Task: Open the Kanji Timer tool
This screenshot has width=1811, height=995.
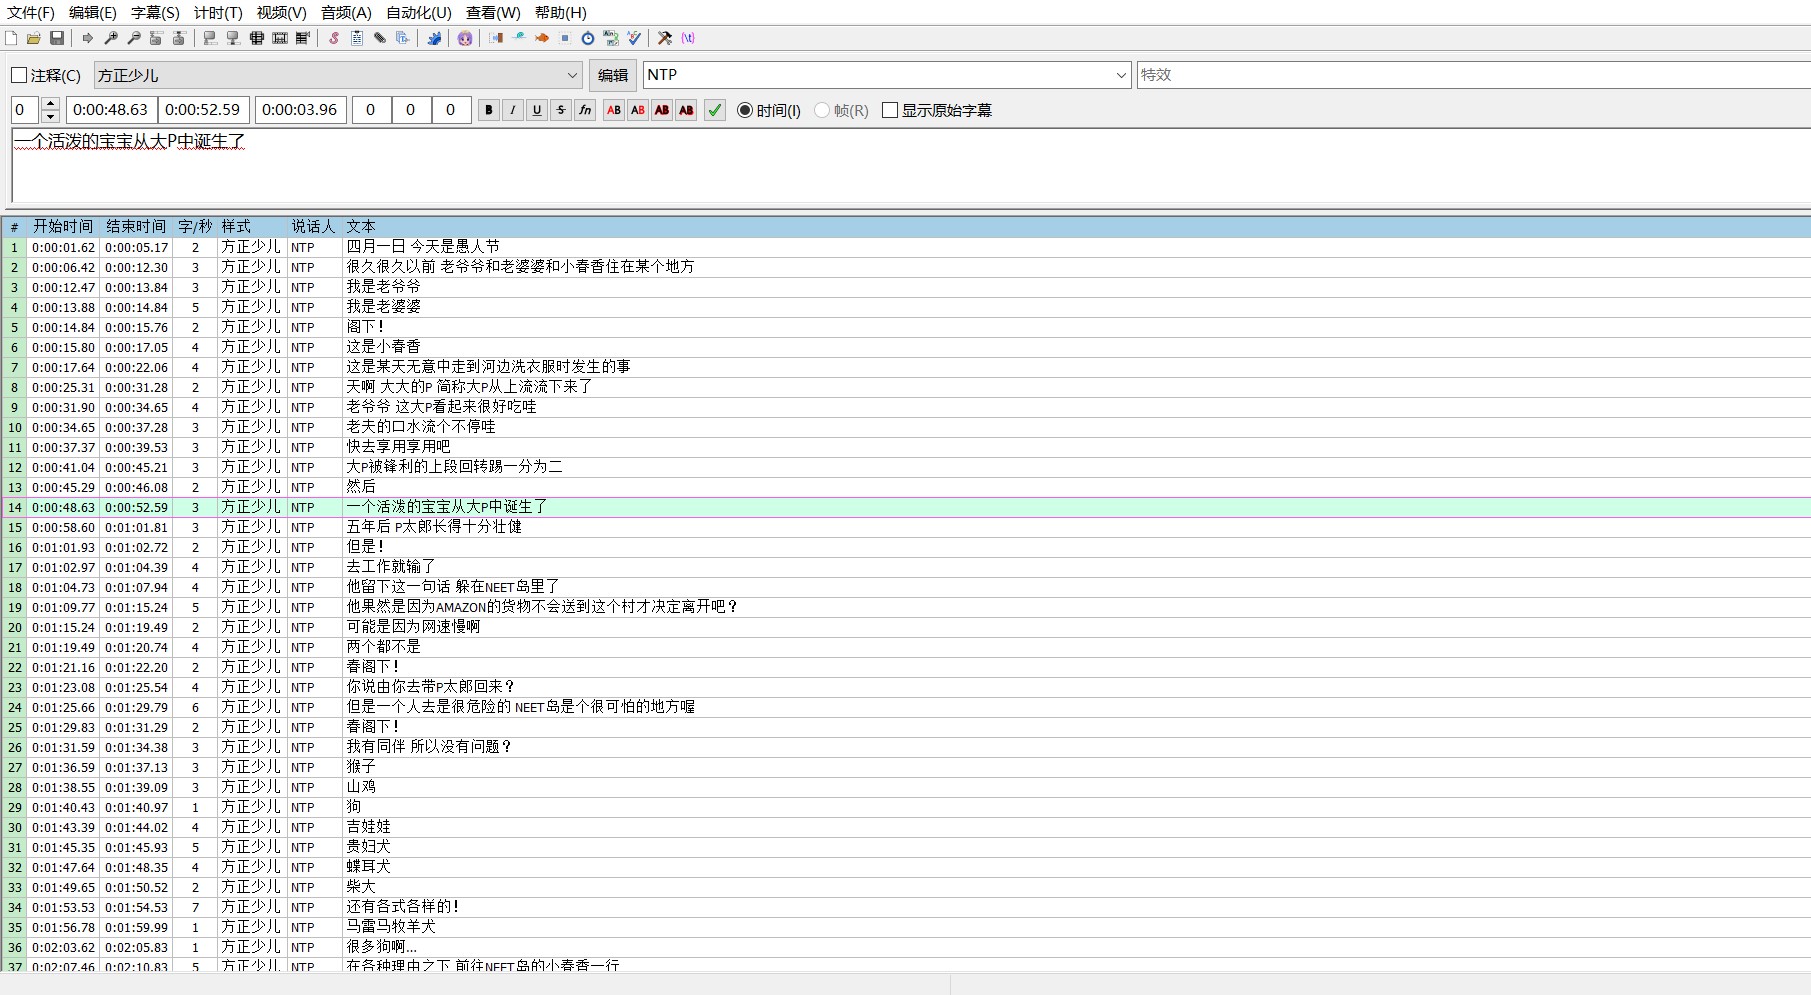Action: (611, 38)
